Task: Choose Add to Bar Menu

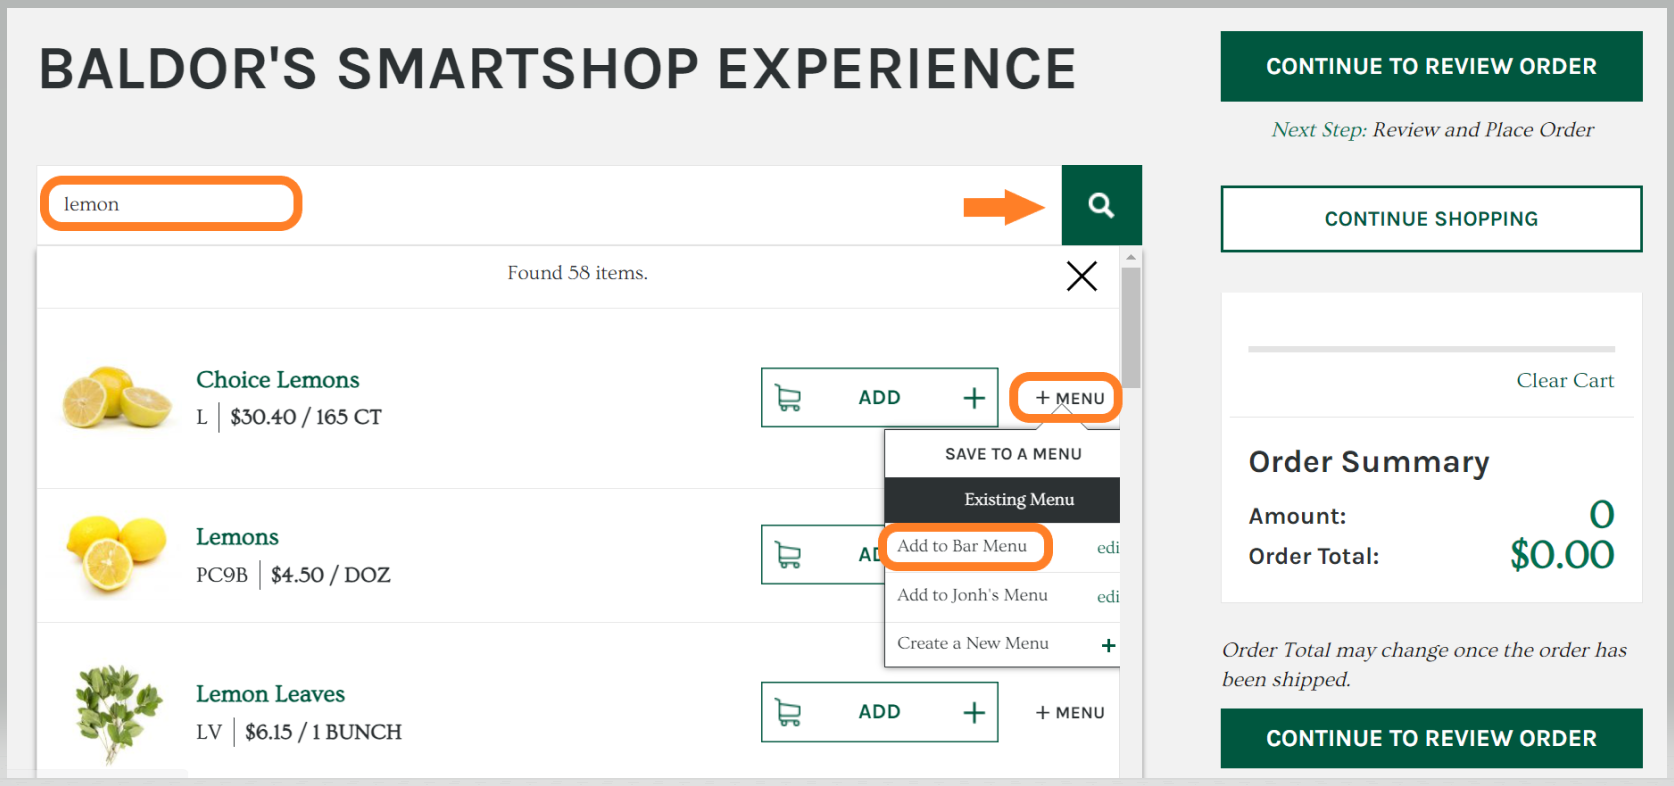Action: pyautogui.click(x=962, y=546)
